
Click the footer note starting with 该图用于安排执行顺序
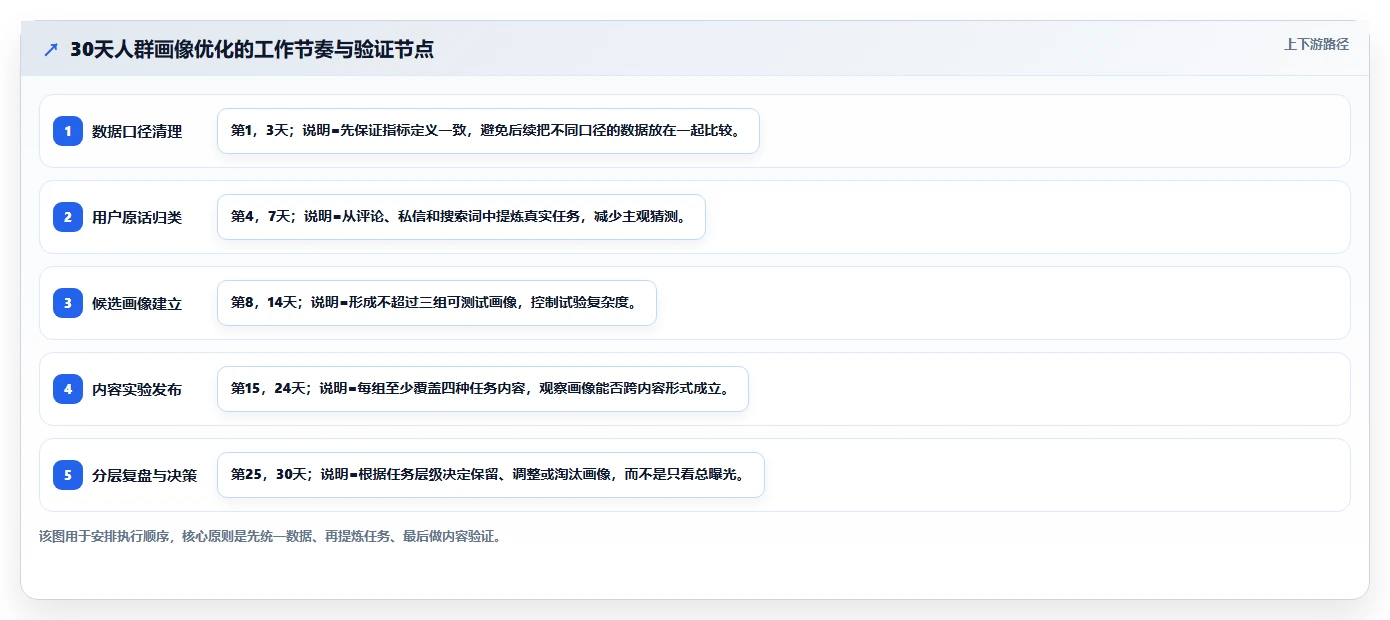[270, 536]
